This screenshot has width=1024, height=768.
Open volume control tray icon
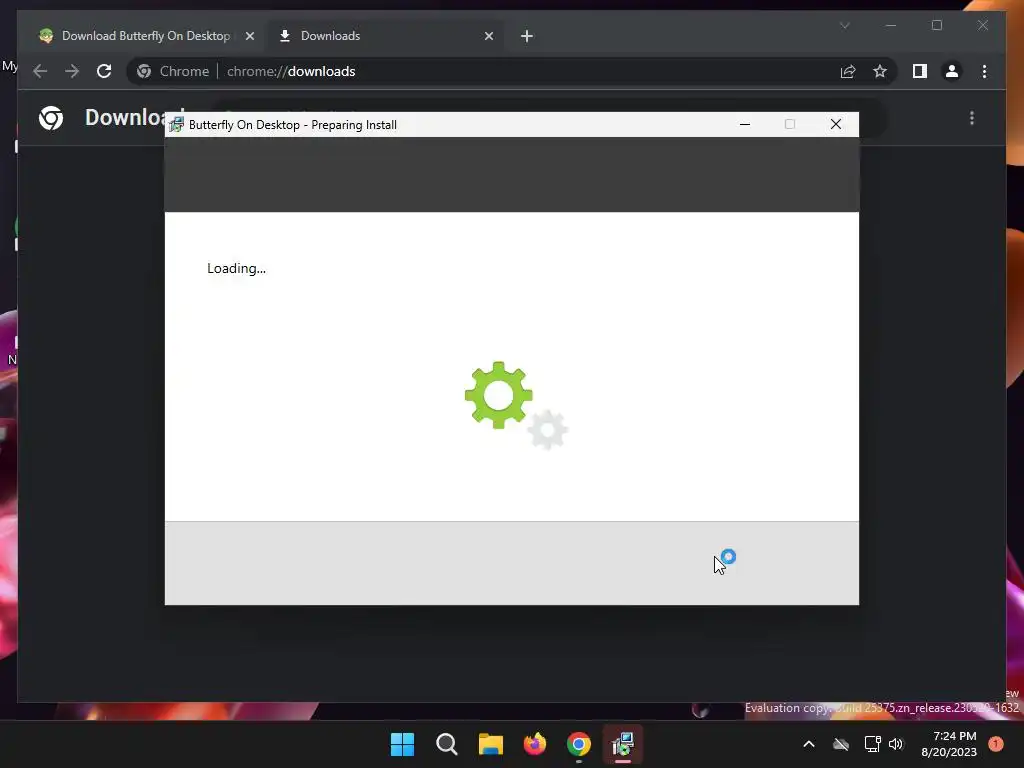896,744
